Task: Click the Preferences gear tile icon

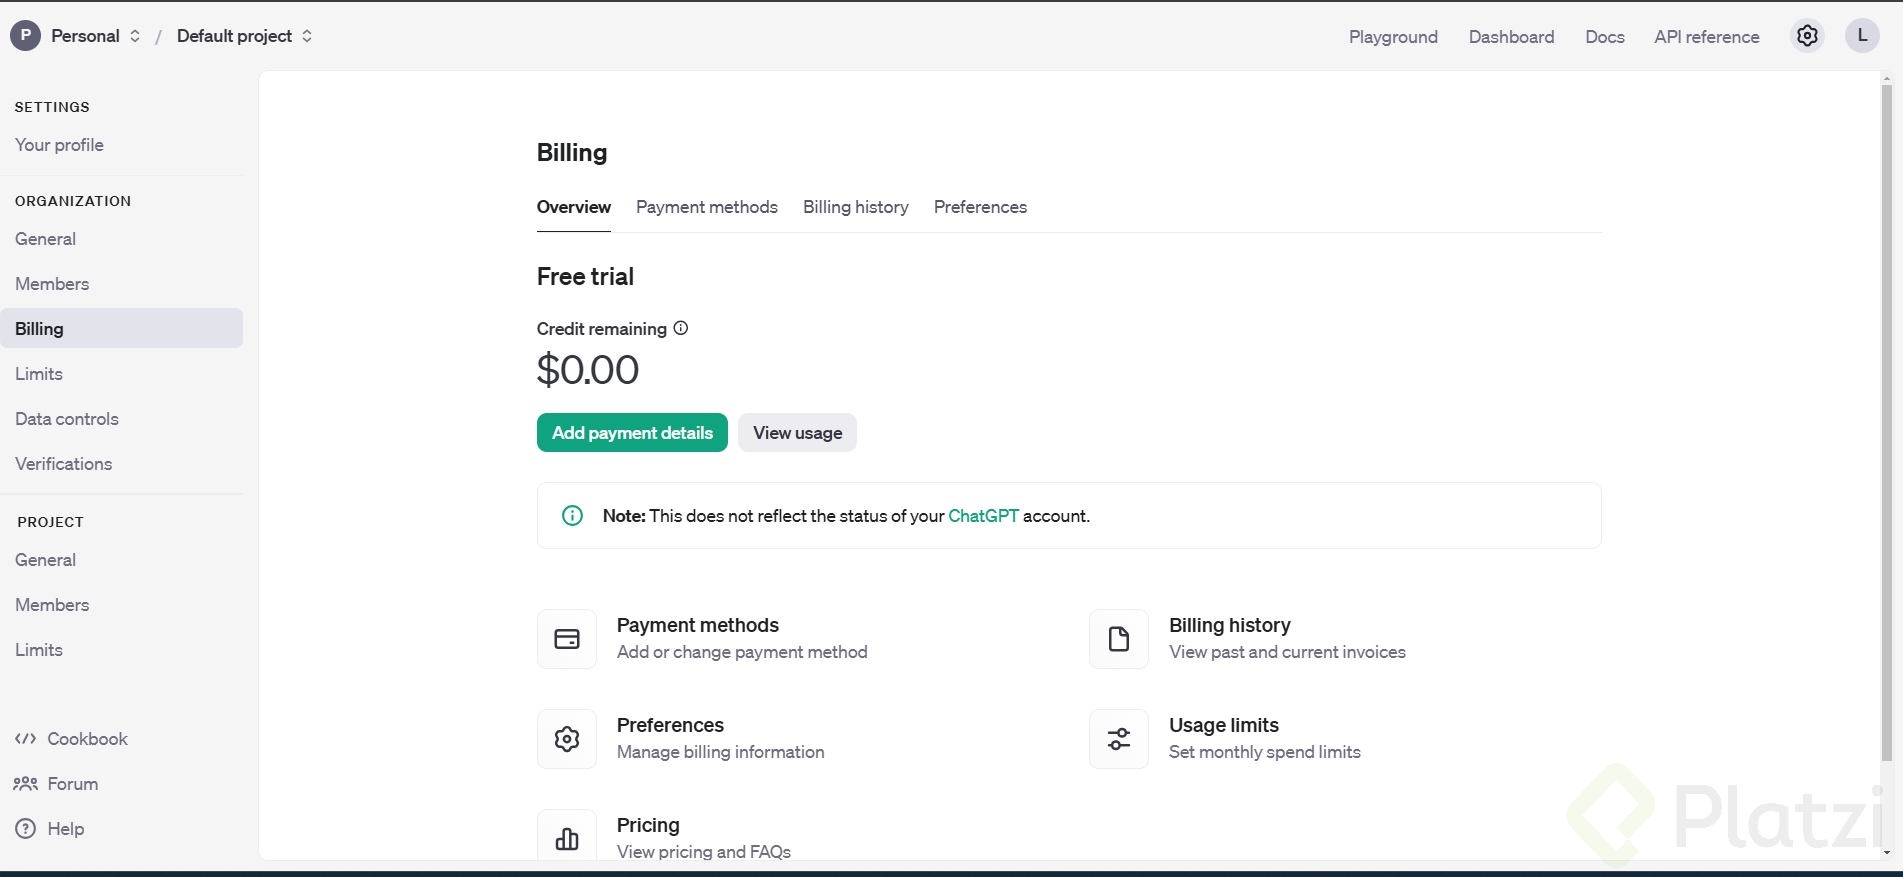Action: click(567, 739)
